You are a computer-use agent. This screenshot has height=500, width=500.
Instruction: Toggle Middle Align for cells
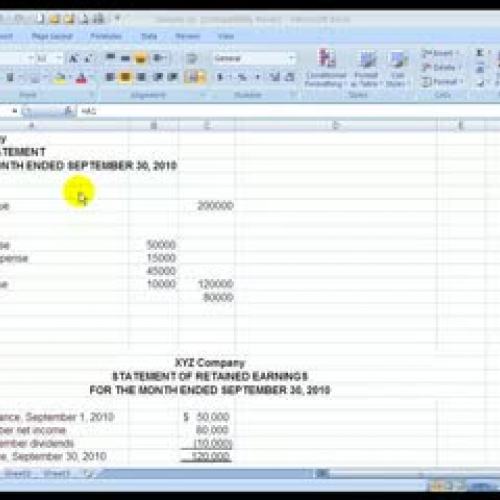pyautogui.click(x=125, y=58)
